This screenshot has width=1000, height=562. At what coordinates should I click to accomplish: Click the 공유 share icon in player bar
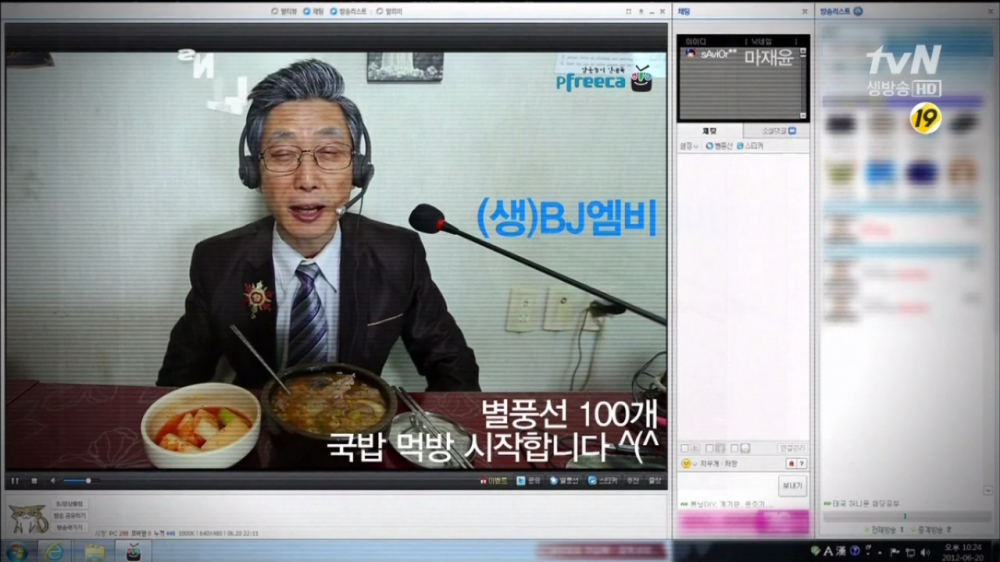pyautogui.click(x=528, y=480)
